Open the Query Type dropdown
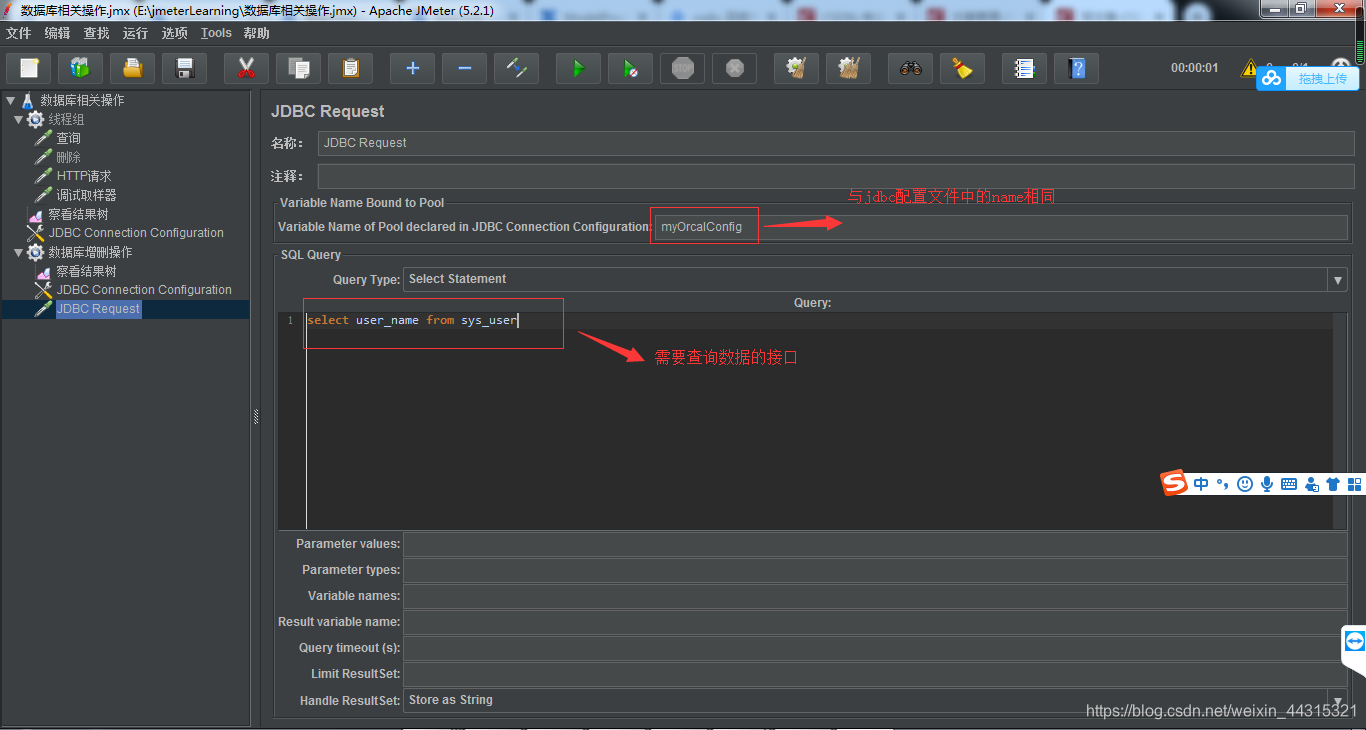Screen dimensions: 1366x730 click(1338, 280)
